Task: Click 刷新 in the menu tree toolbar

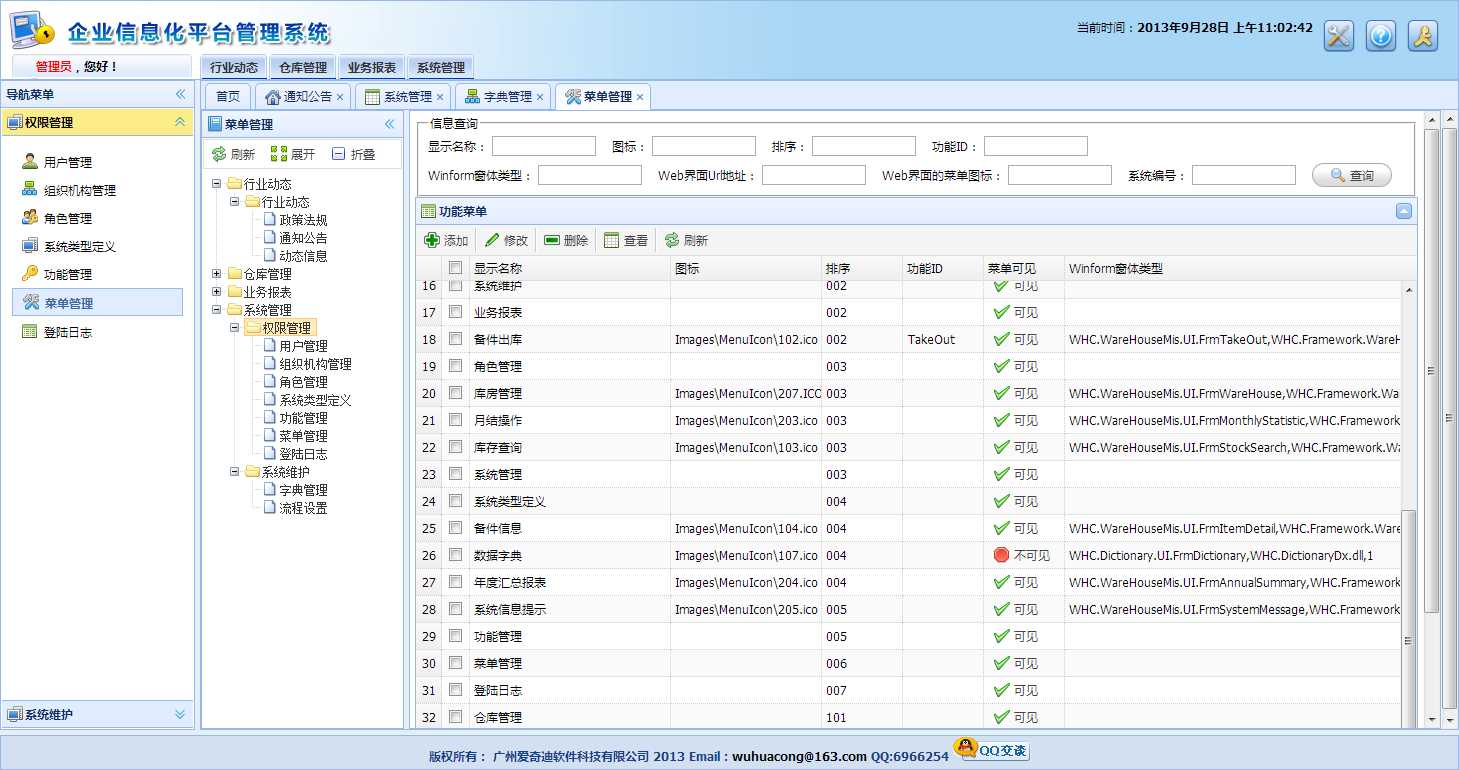Action: [233, 154]
